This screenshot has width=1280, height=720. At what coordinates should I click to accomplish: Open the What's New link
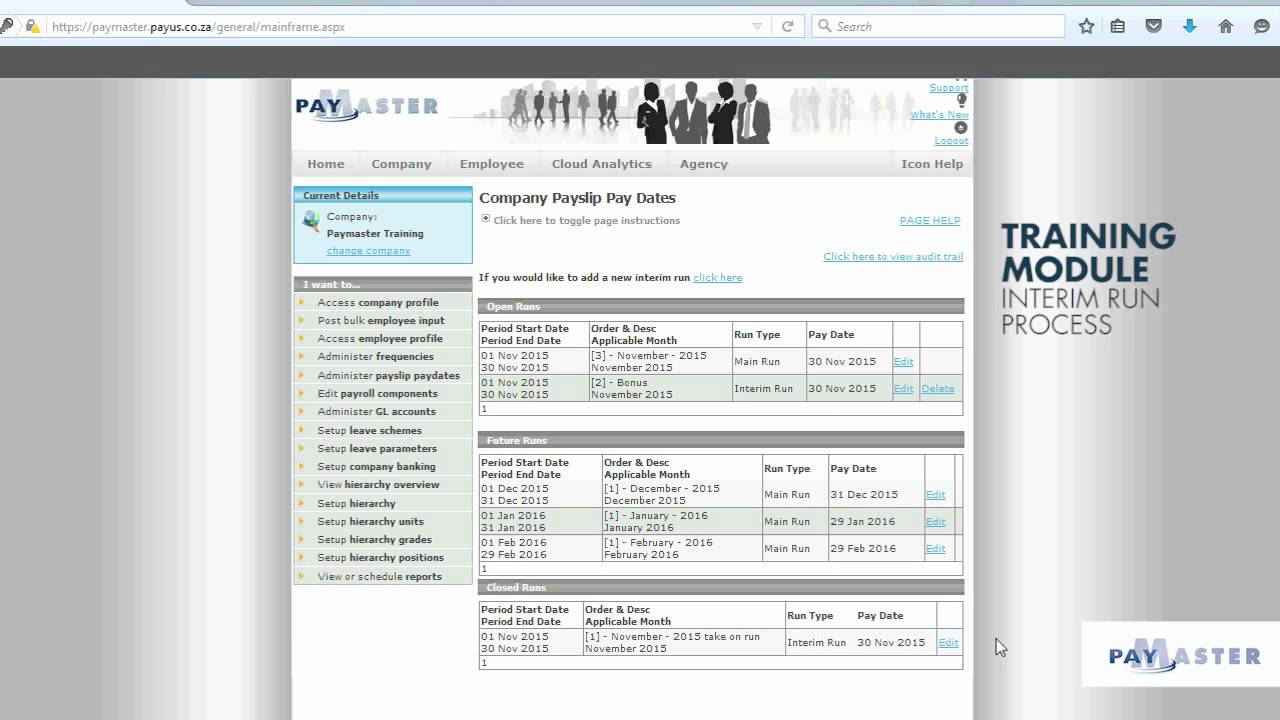click(939, 114)
